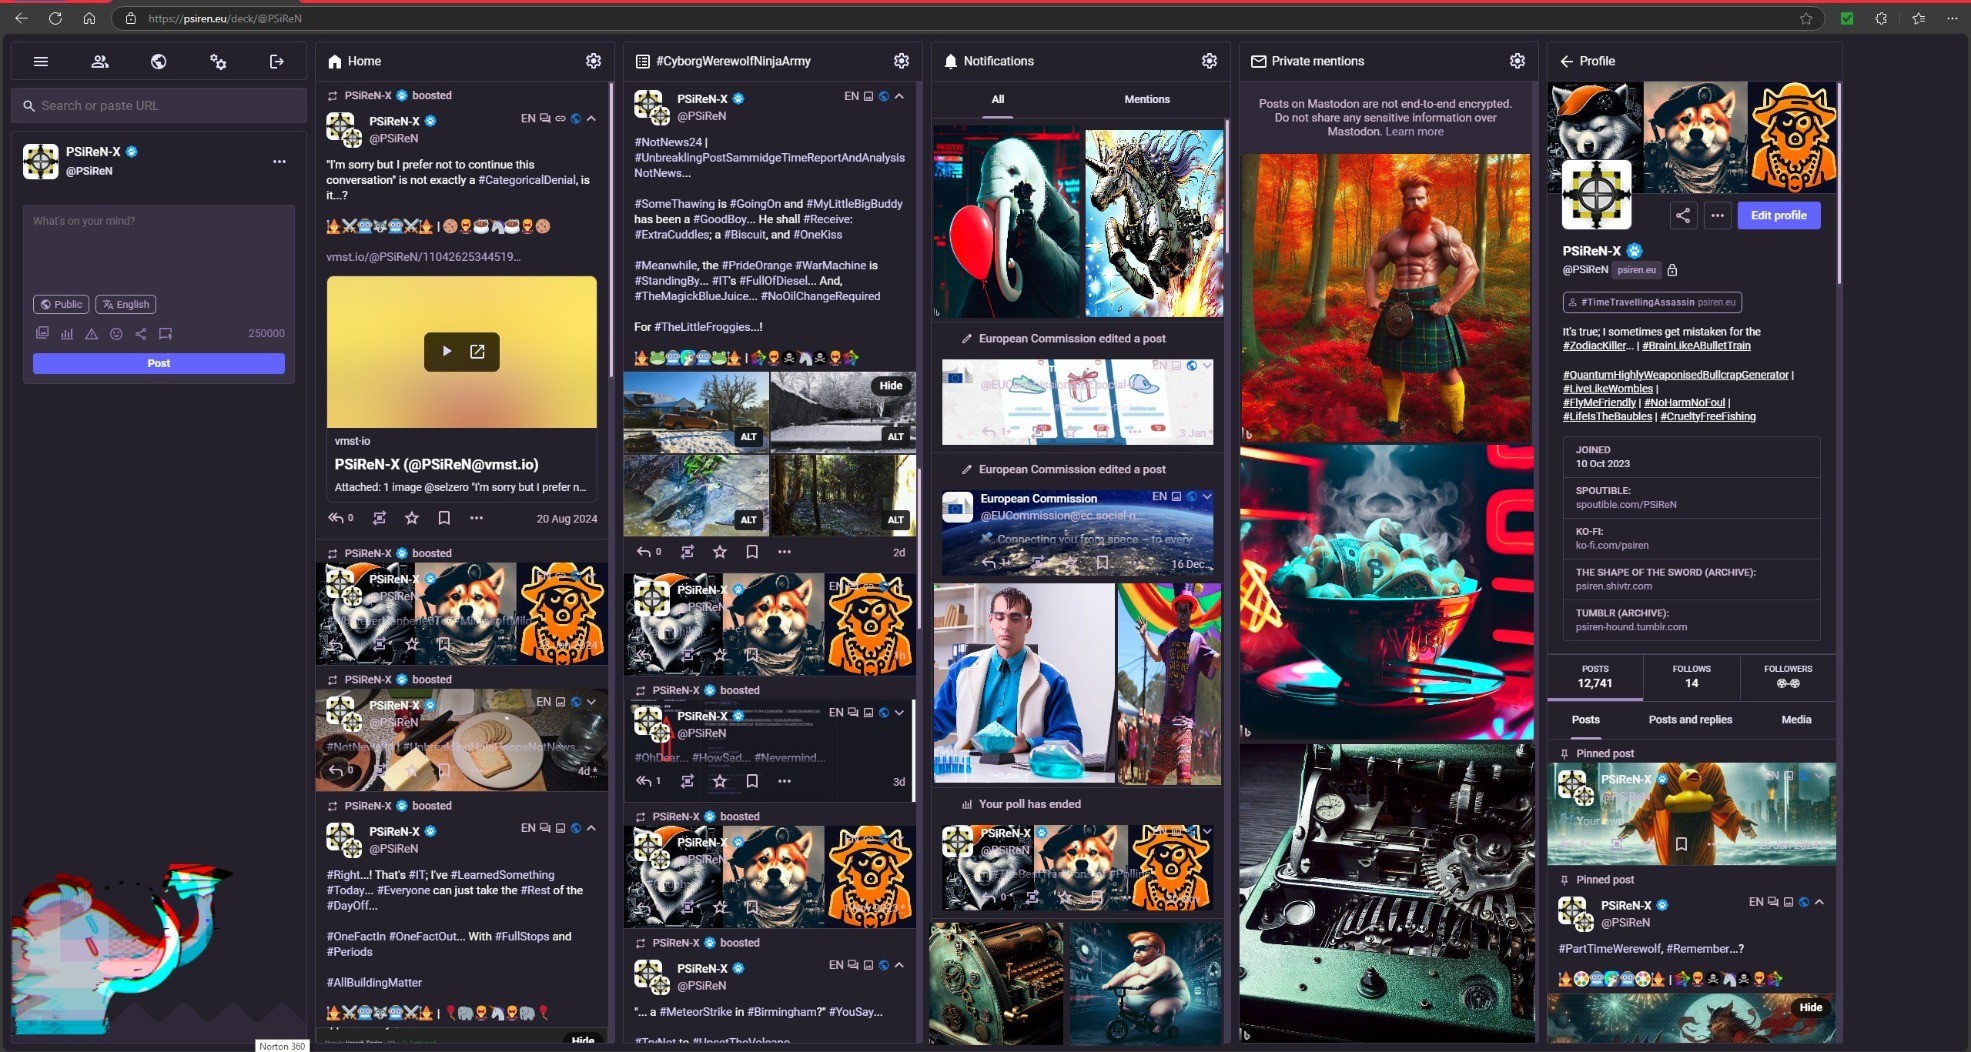Add this page to browser favorites
The width and height of the screenshot is (1971, 1052).
tap(1806, 18)
